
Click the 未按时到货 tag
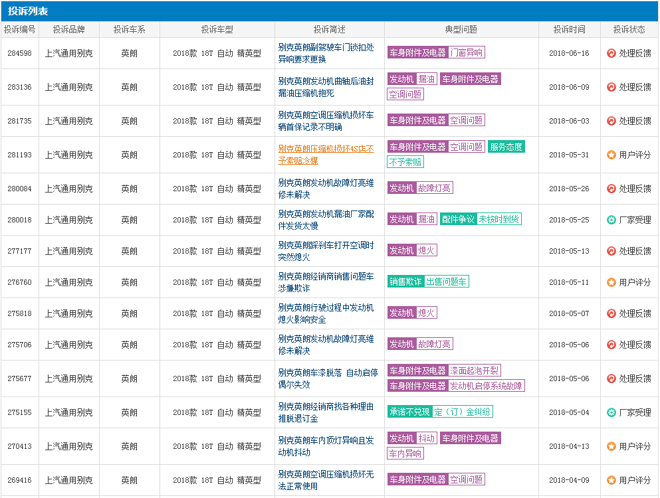pos(499,219)
